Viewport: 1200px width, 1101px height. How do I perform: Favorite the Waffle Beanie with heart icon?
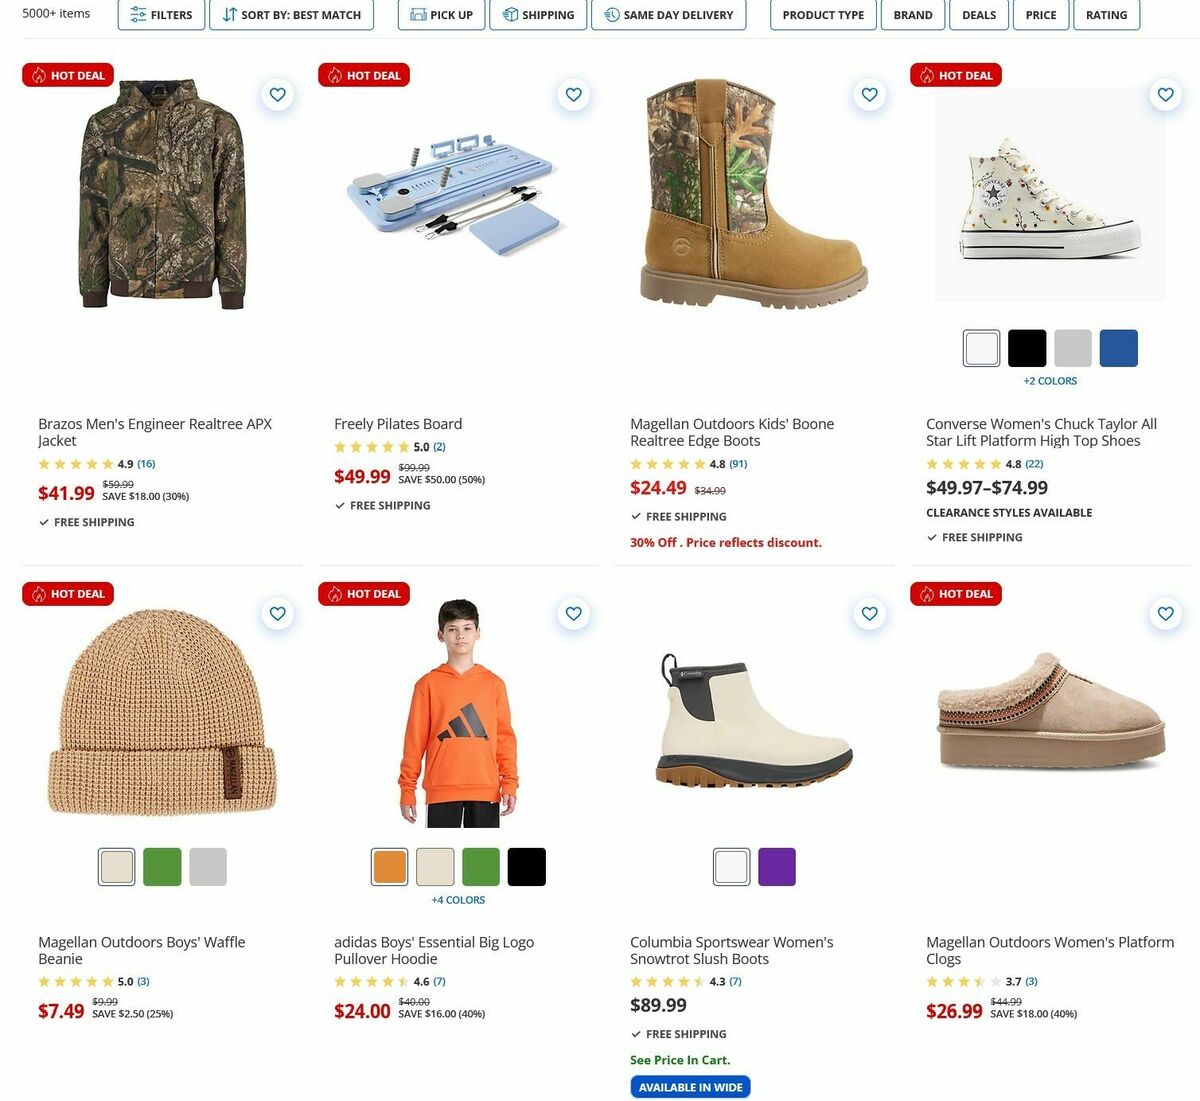[277, 613]
